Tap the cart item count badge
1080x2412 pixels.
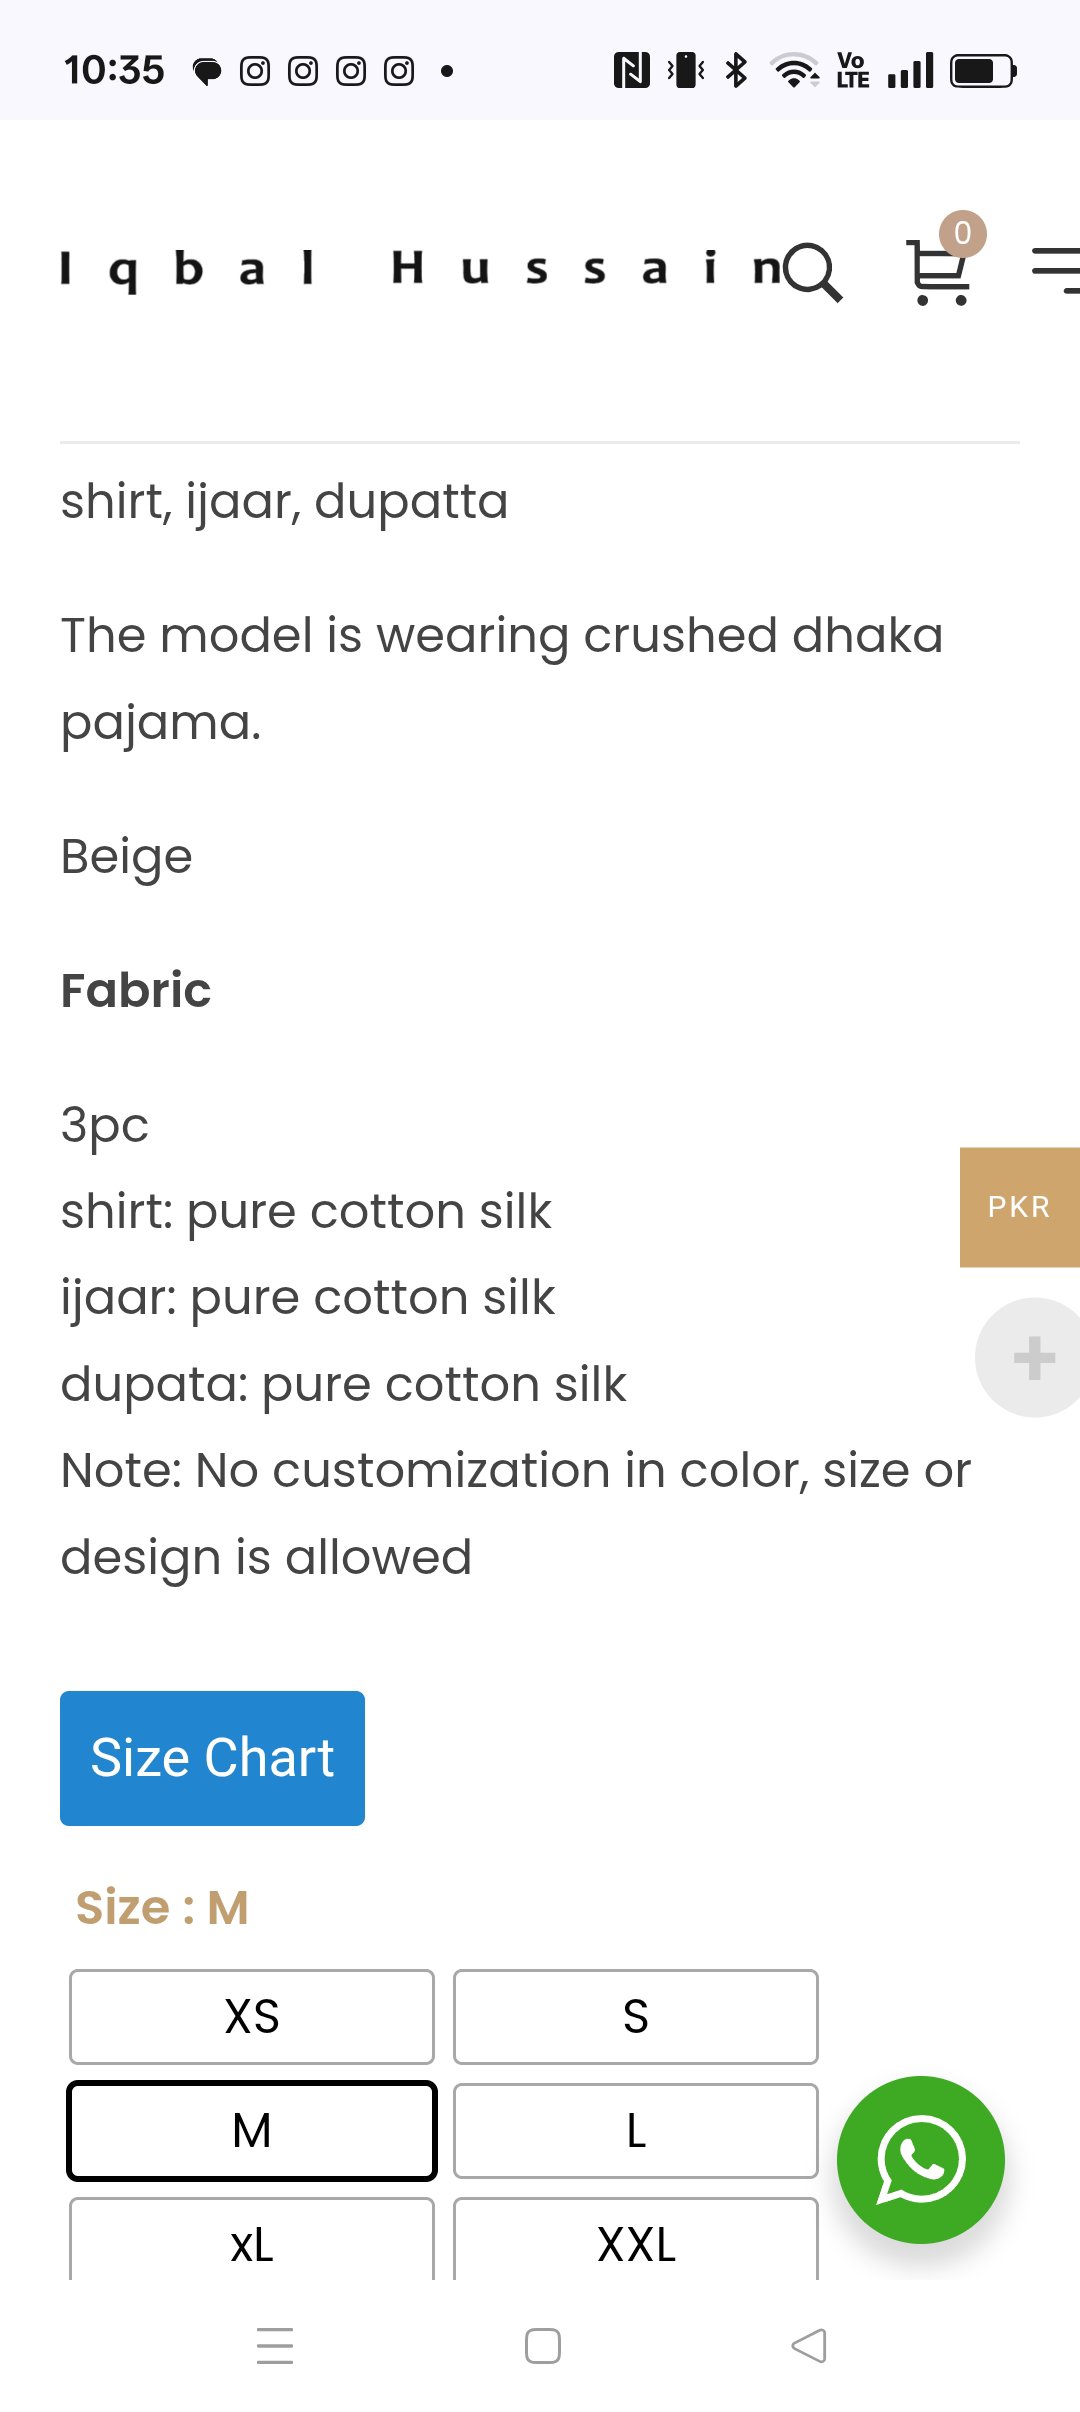coord(962,234)
